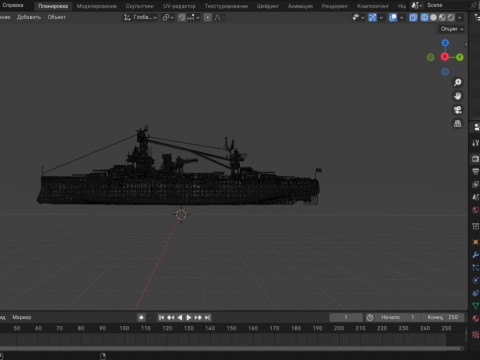
Task: Open the Object properties tab
Action: click(x=476, y=242)
